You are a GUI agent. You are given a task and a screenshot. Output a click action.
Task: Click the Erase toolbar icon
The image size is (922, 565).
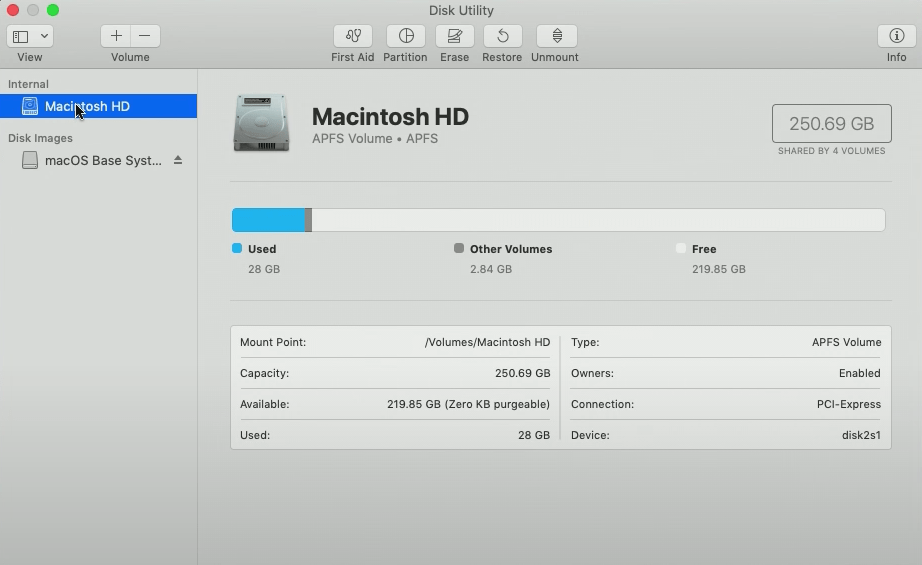point(454,36)
